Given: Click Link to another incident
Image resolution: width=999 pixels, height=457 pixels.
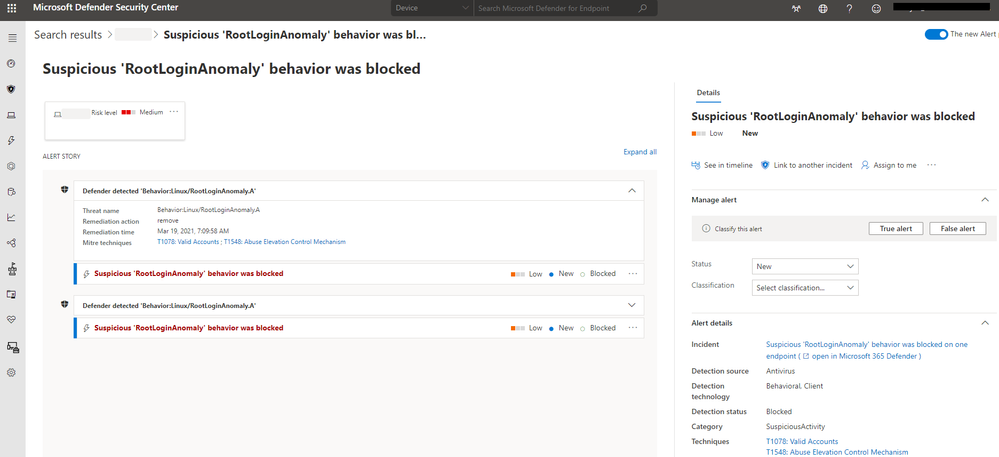Looking at the screenshot, I should (807, 165).
